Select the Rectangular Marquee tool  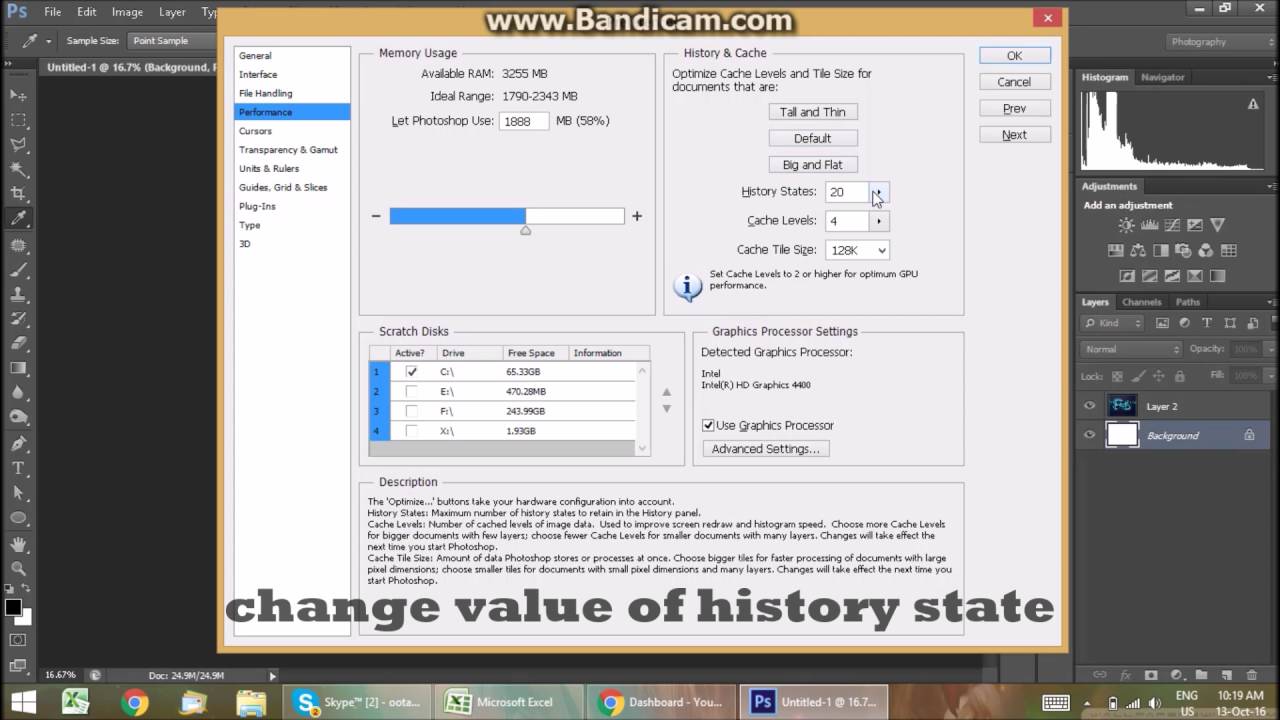18,120
